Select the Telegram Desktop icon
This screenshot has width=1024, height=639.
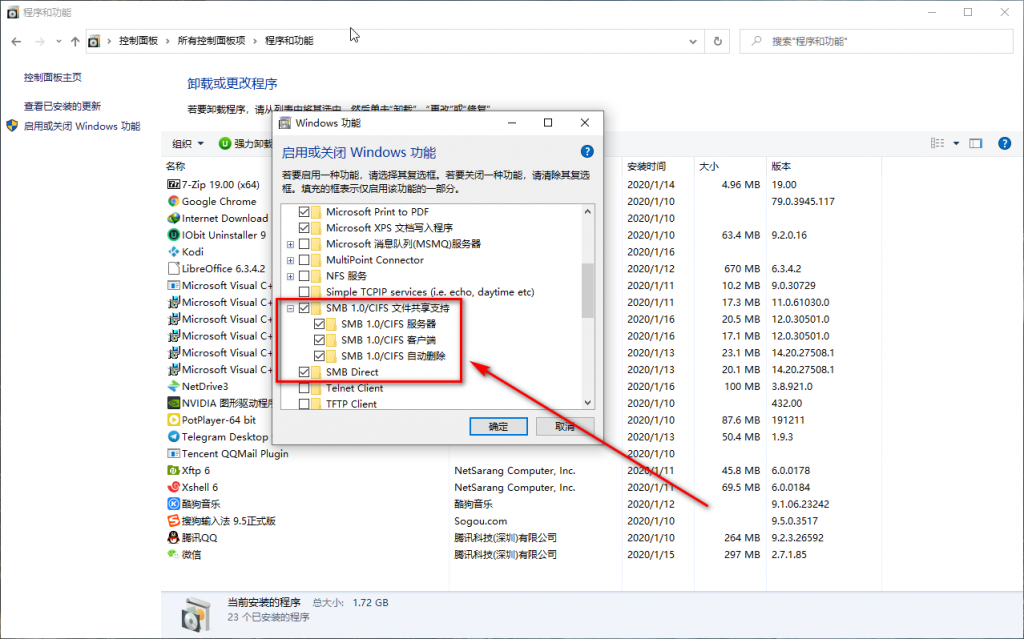(x=173, y=436)
